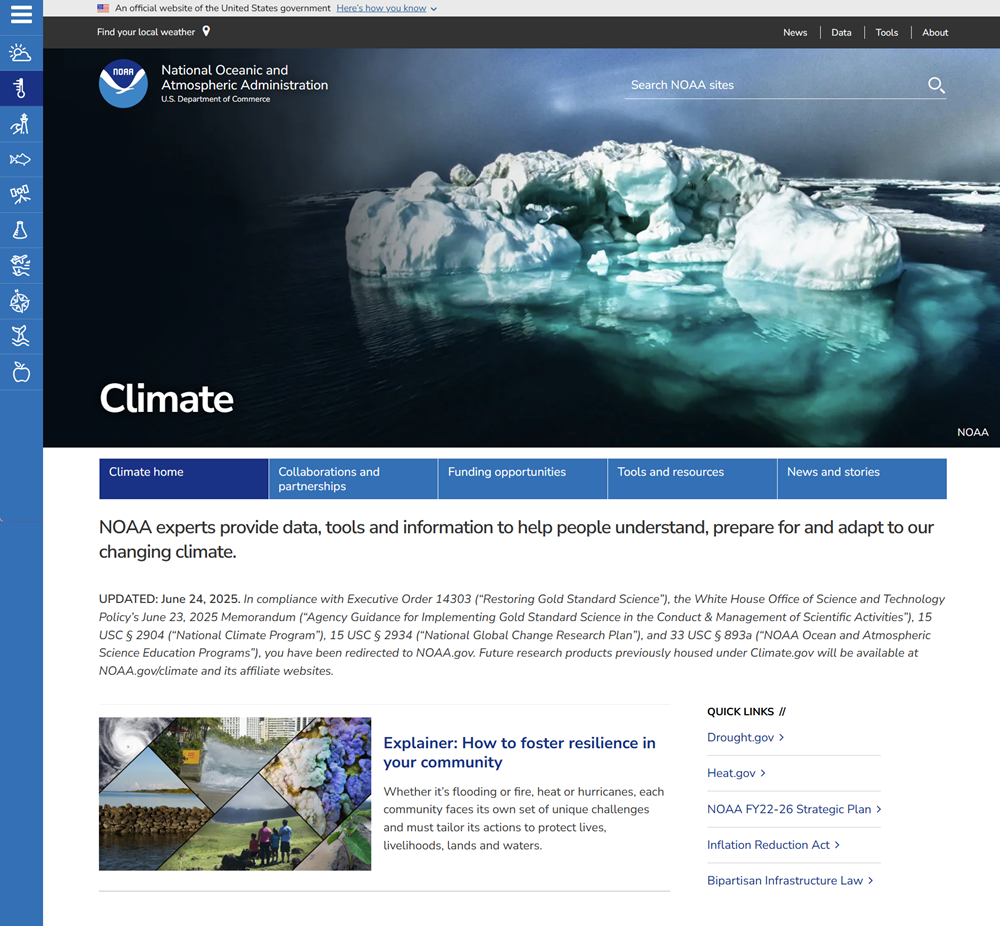Click the US flag icon in the banner
The image size is (1000, 926).
[x=103, y=8]
